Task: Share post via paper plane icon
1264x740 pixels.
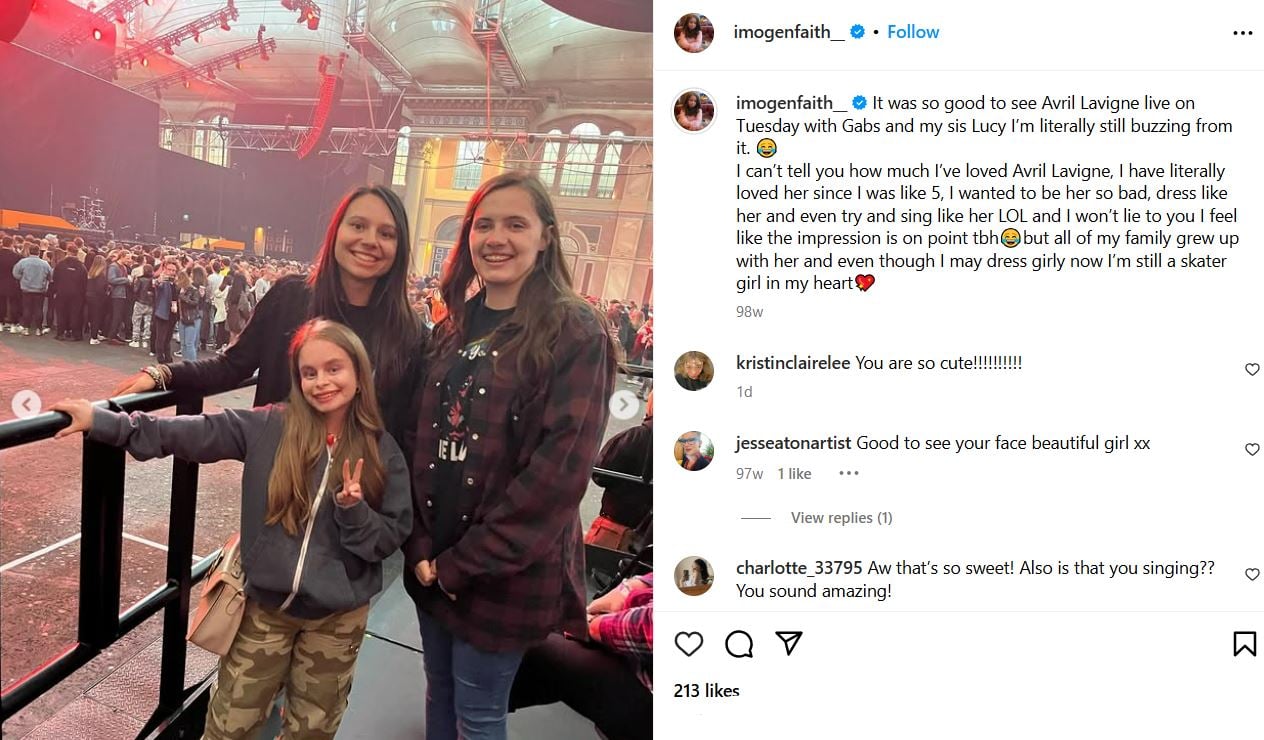Action: [789, 643]
